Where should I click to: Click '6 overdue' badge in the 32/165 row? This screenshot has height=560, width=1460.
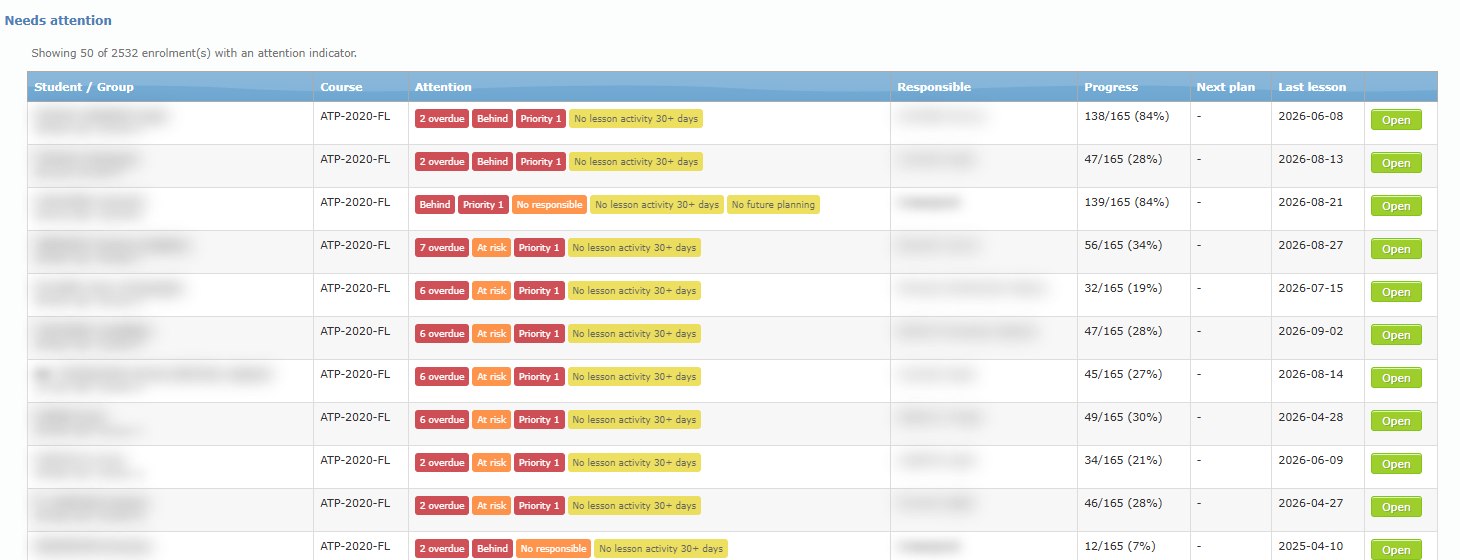[x=442, y=290]
